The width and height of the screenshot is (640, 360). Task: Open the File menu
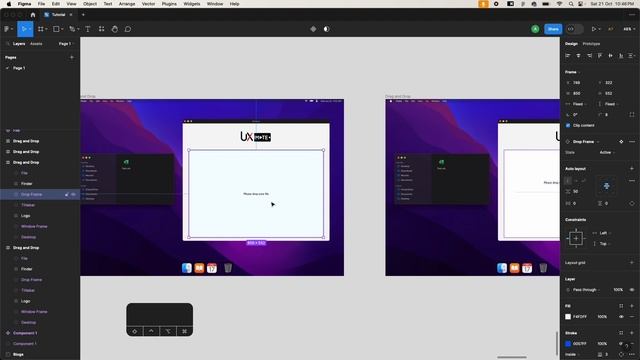pos(41,4)
